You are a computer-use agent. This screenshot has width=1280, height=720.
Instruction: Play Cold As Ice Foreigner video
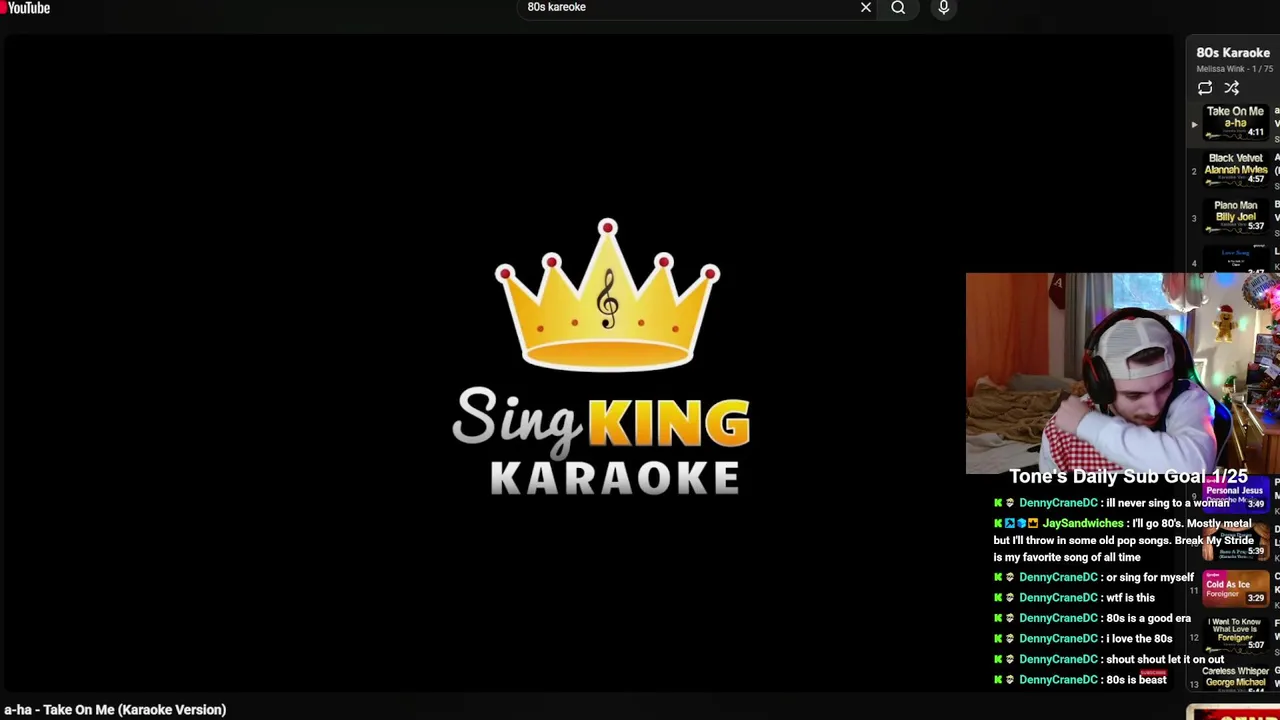1235,588
